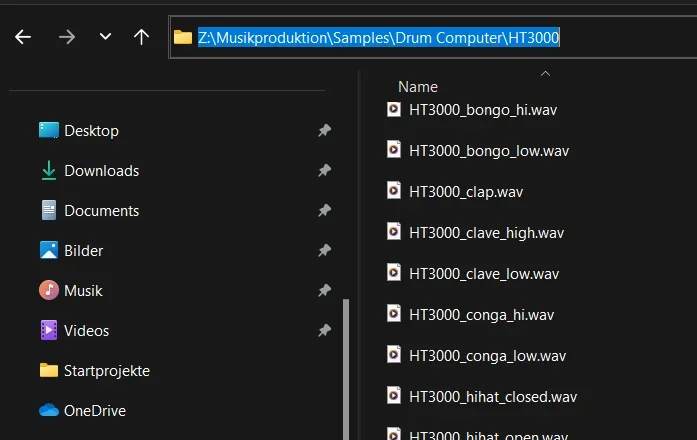Click file icon of HT3000_conga_low.wav

tap(394, 355)
